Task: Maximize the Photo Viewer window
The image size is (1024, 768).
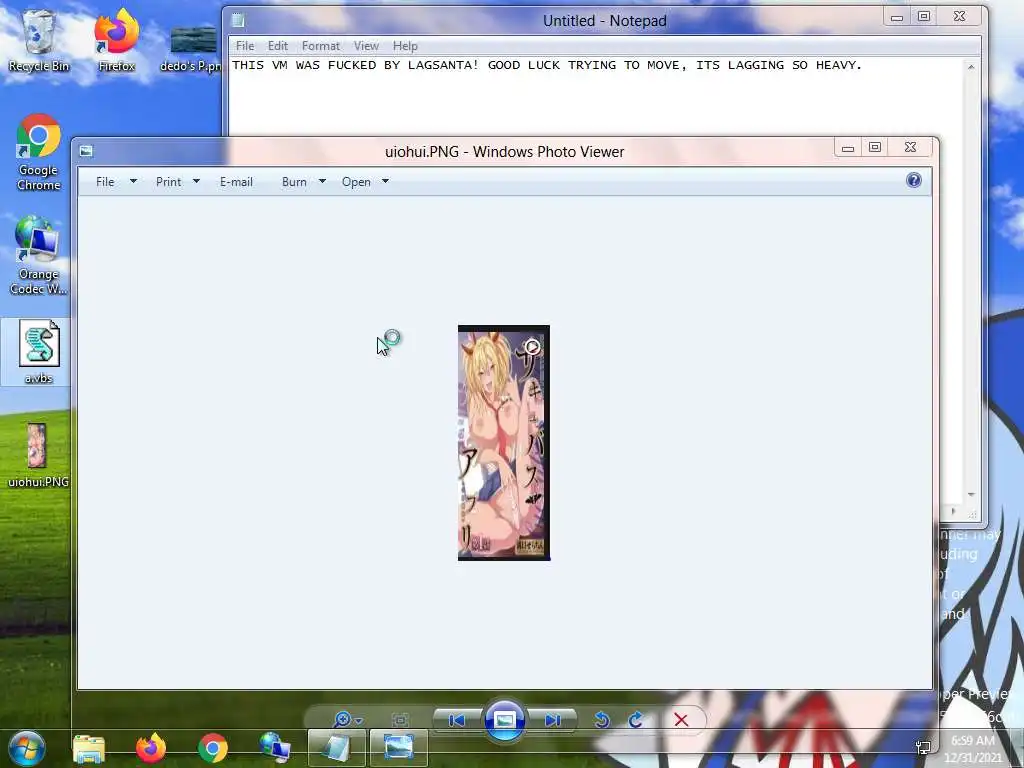Action: click(x=874, y=148)
